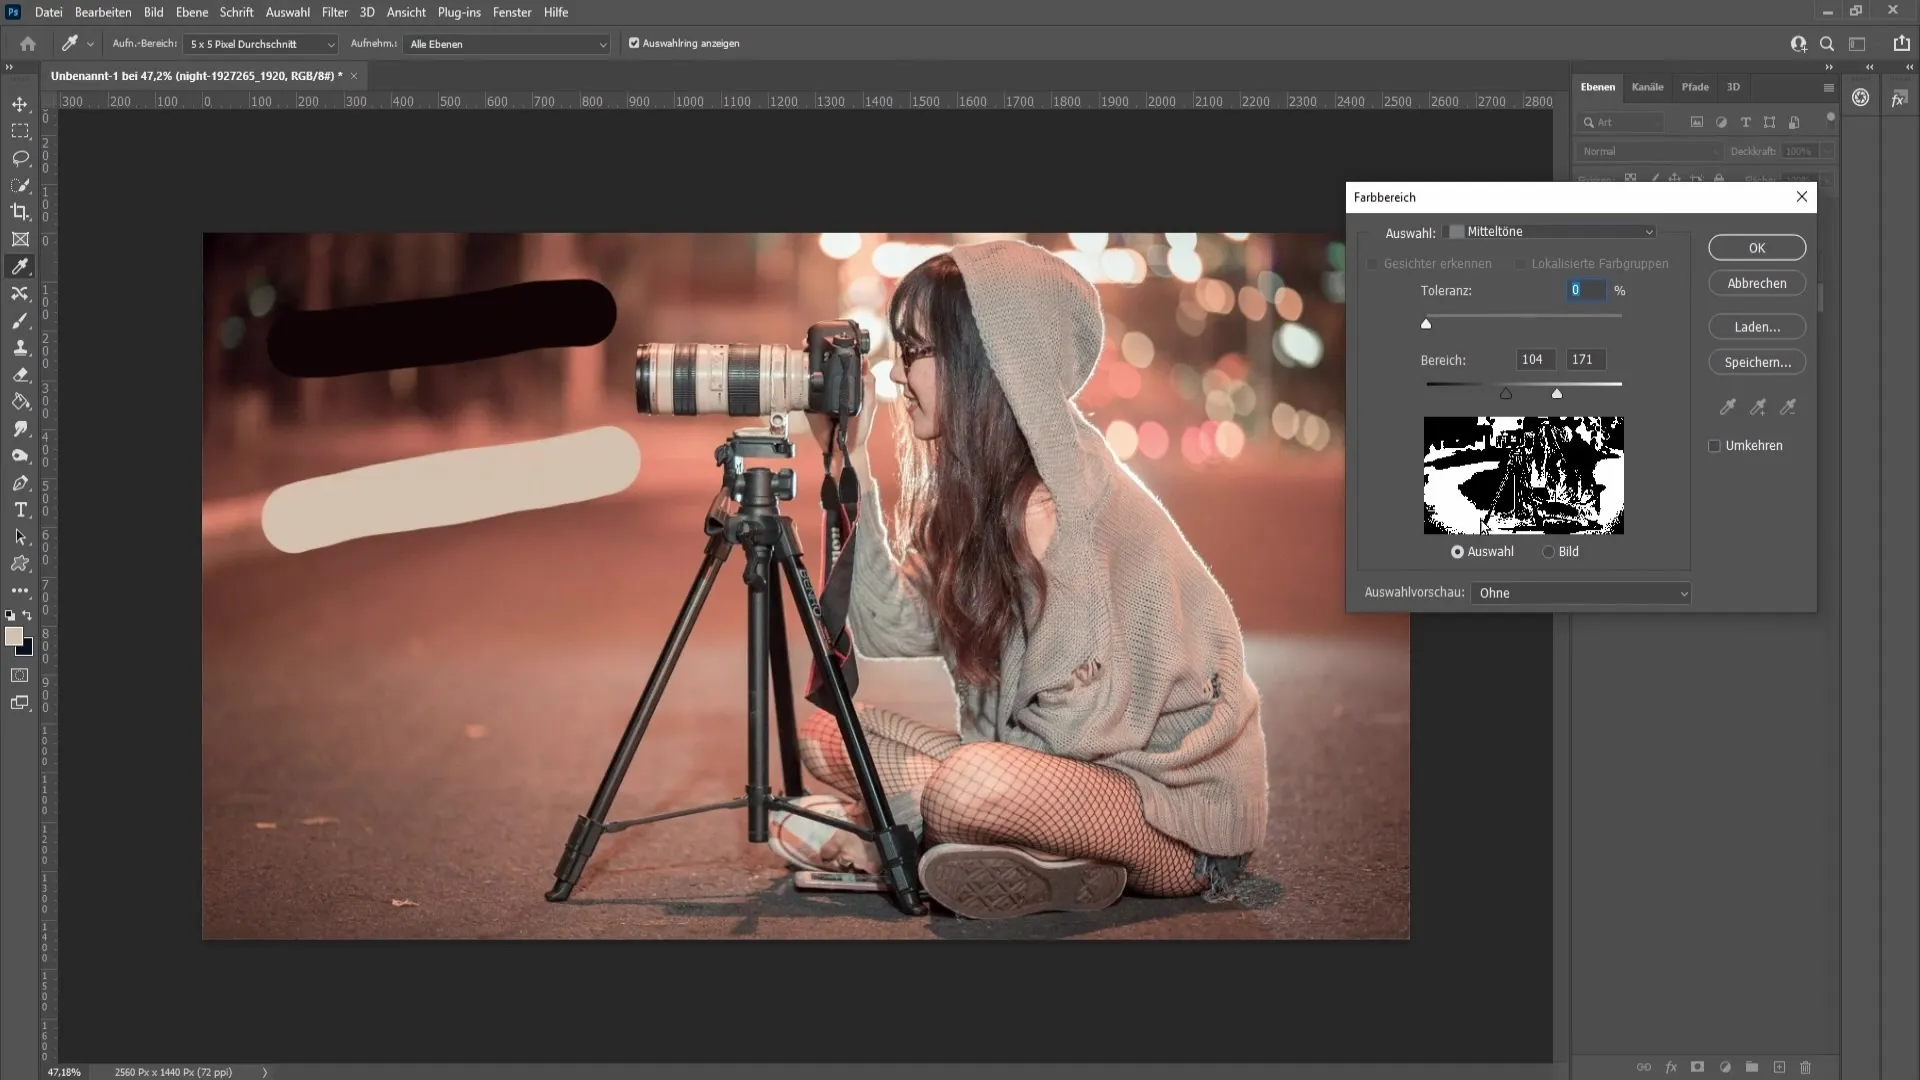Click the selection preview thumbnail in Farbbereich
1920x1080 pixels.
point(1523,475)
